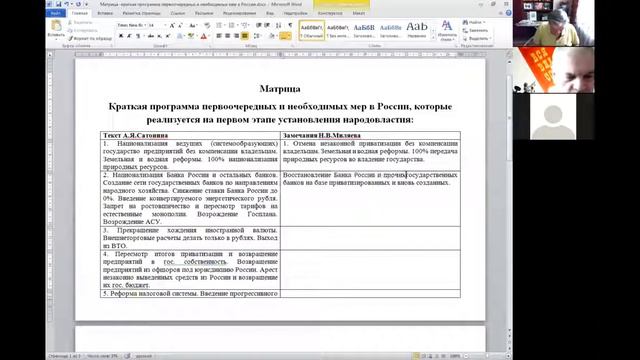Viewport: 640px width, 360px height.
Task: Click the word count in status bar
Action: [x=102, y=356]
